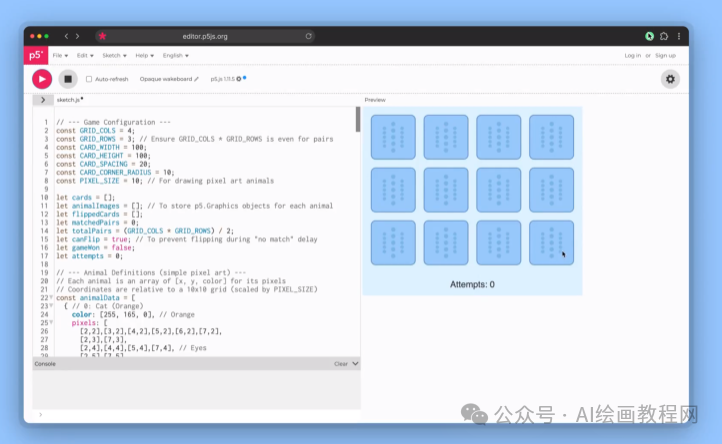
Task: Click the Opaque wakeboard sketch name
Action: pyautogui.click(x=166, y=79)
